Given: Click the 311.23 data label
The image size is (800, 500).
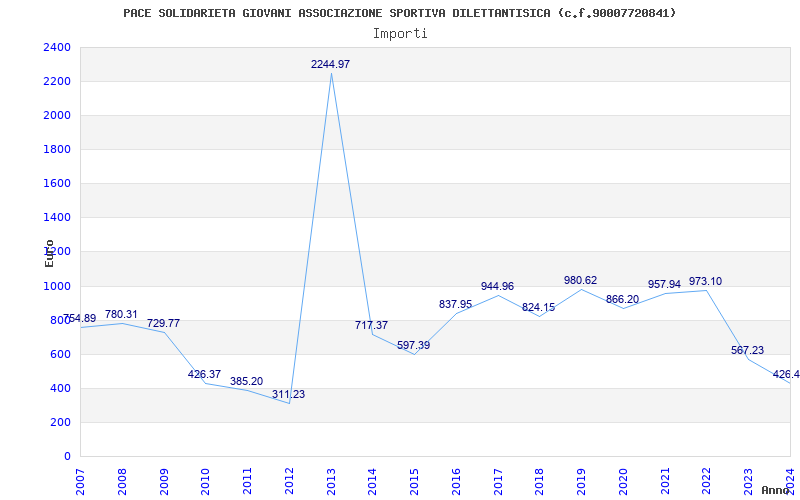Looking at the screenshot, I should [x=288, y=394].
